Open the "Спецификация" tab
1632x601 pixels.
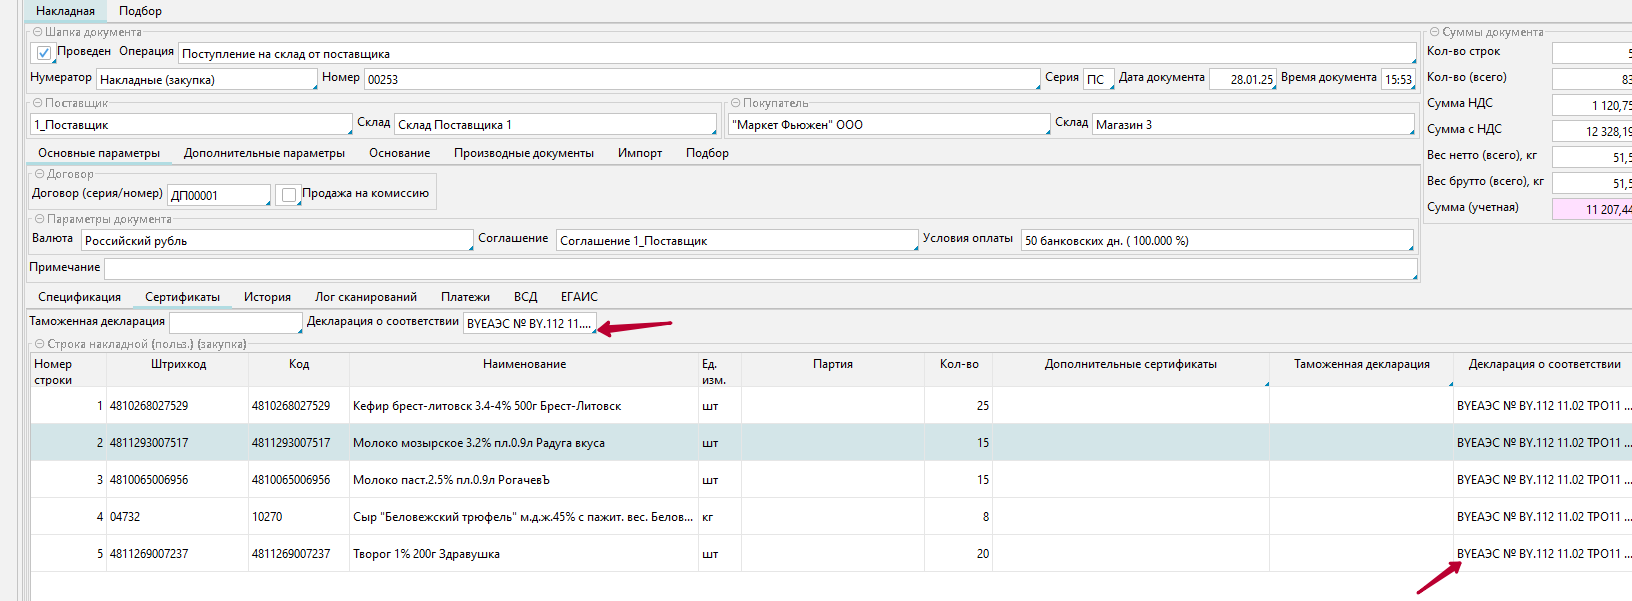(79, 297)
